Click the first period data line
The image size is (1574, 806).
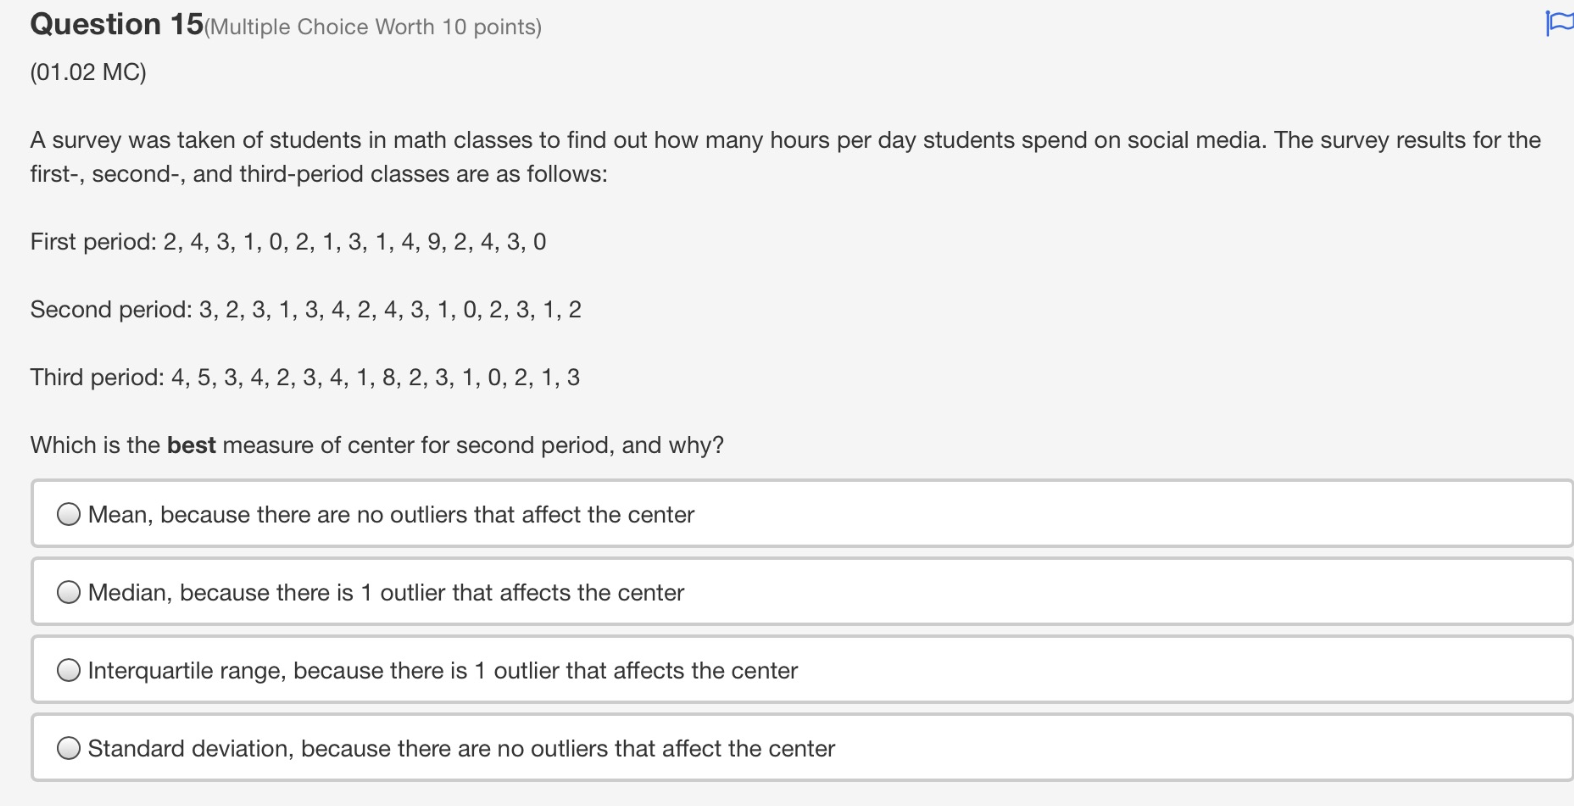[x=289, y=241]
